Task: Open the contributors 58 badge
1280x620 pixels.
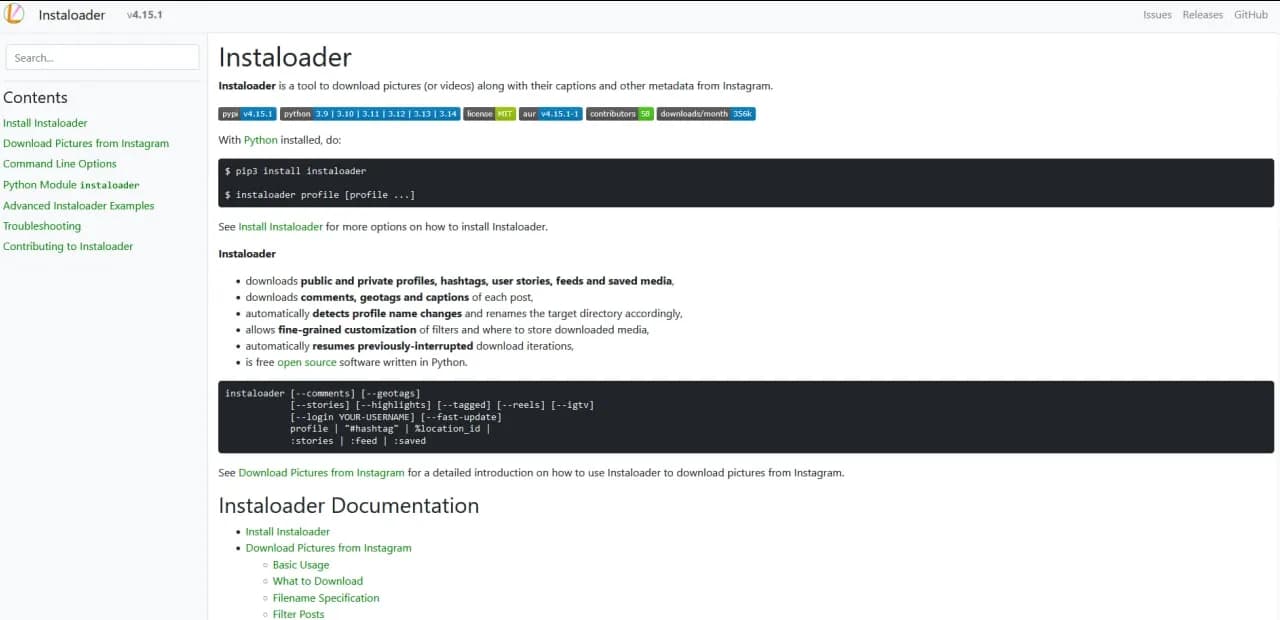Action: coord(619,113)
